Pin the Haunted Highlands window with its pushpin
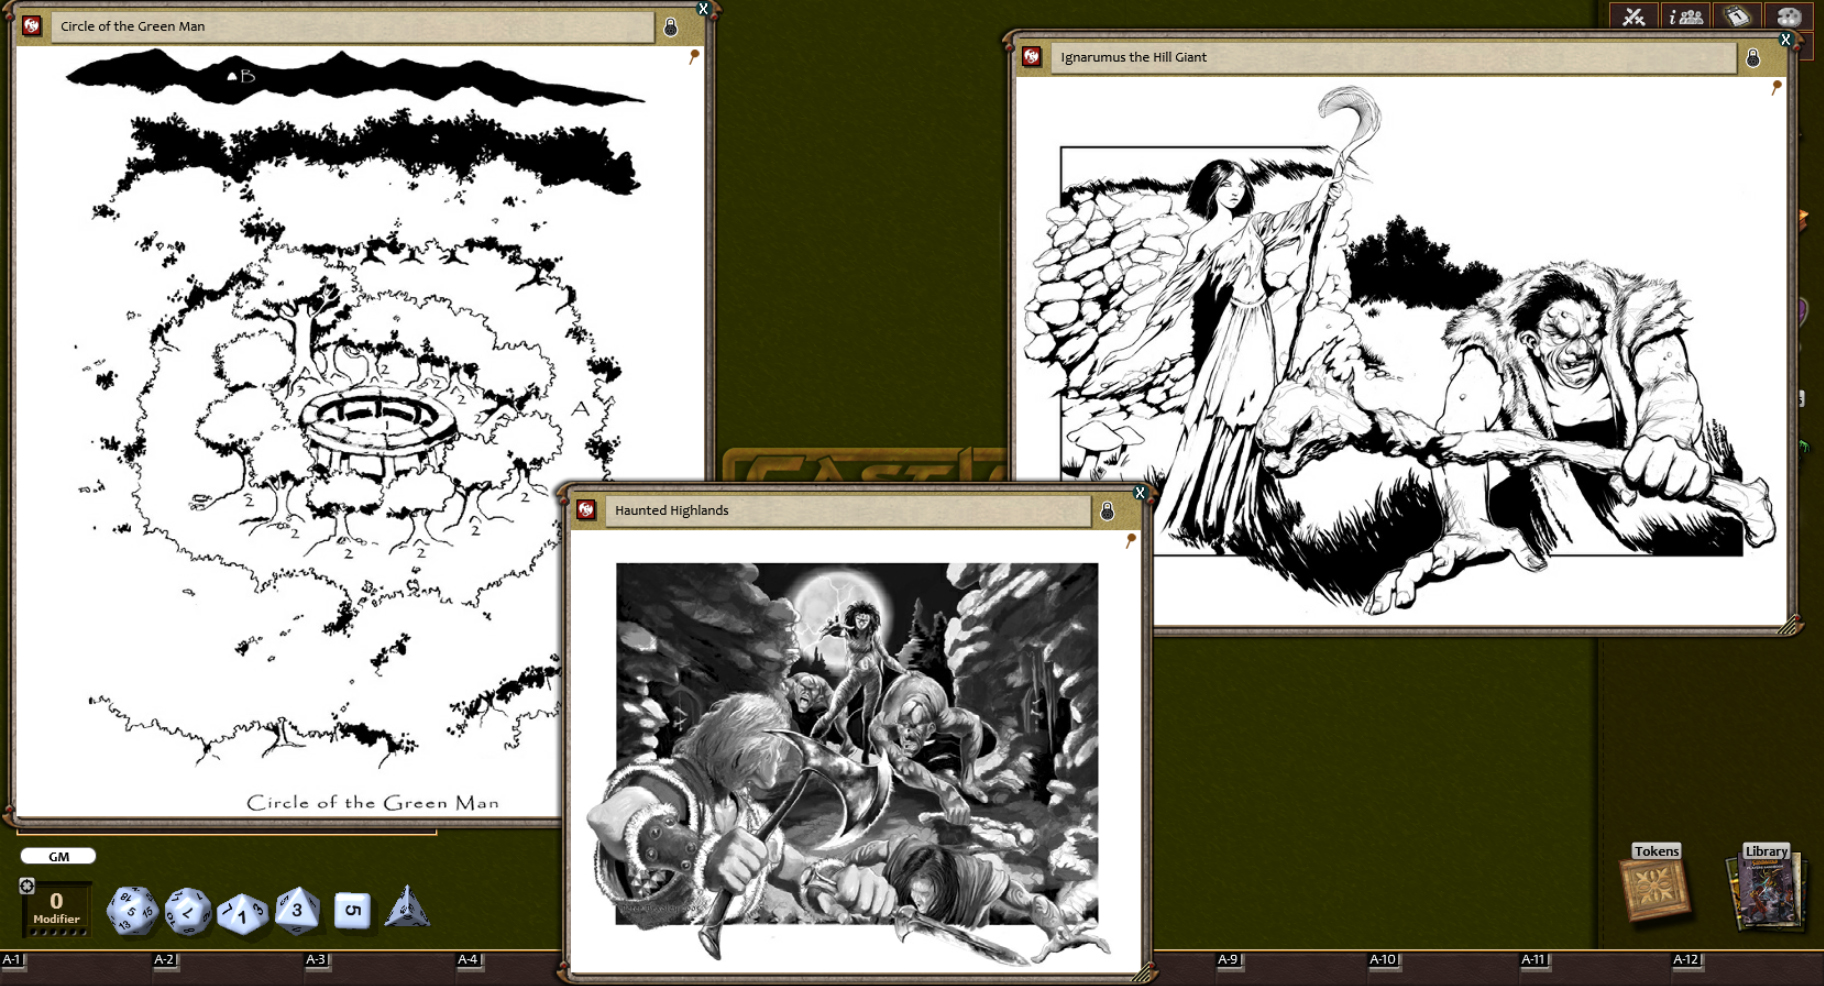This screenshot has width=1824, height=986. click(1131, 537)
